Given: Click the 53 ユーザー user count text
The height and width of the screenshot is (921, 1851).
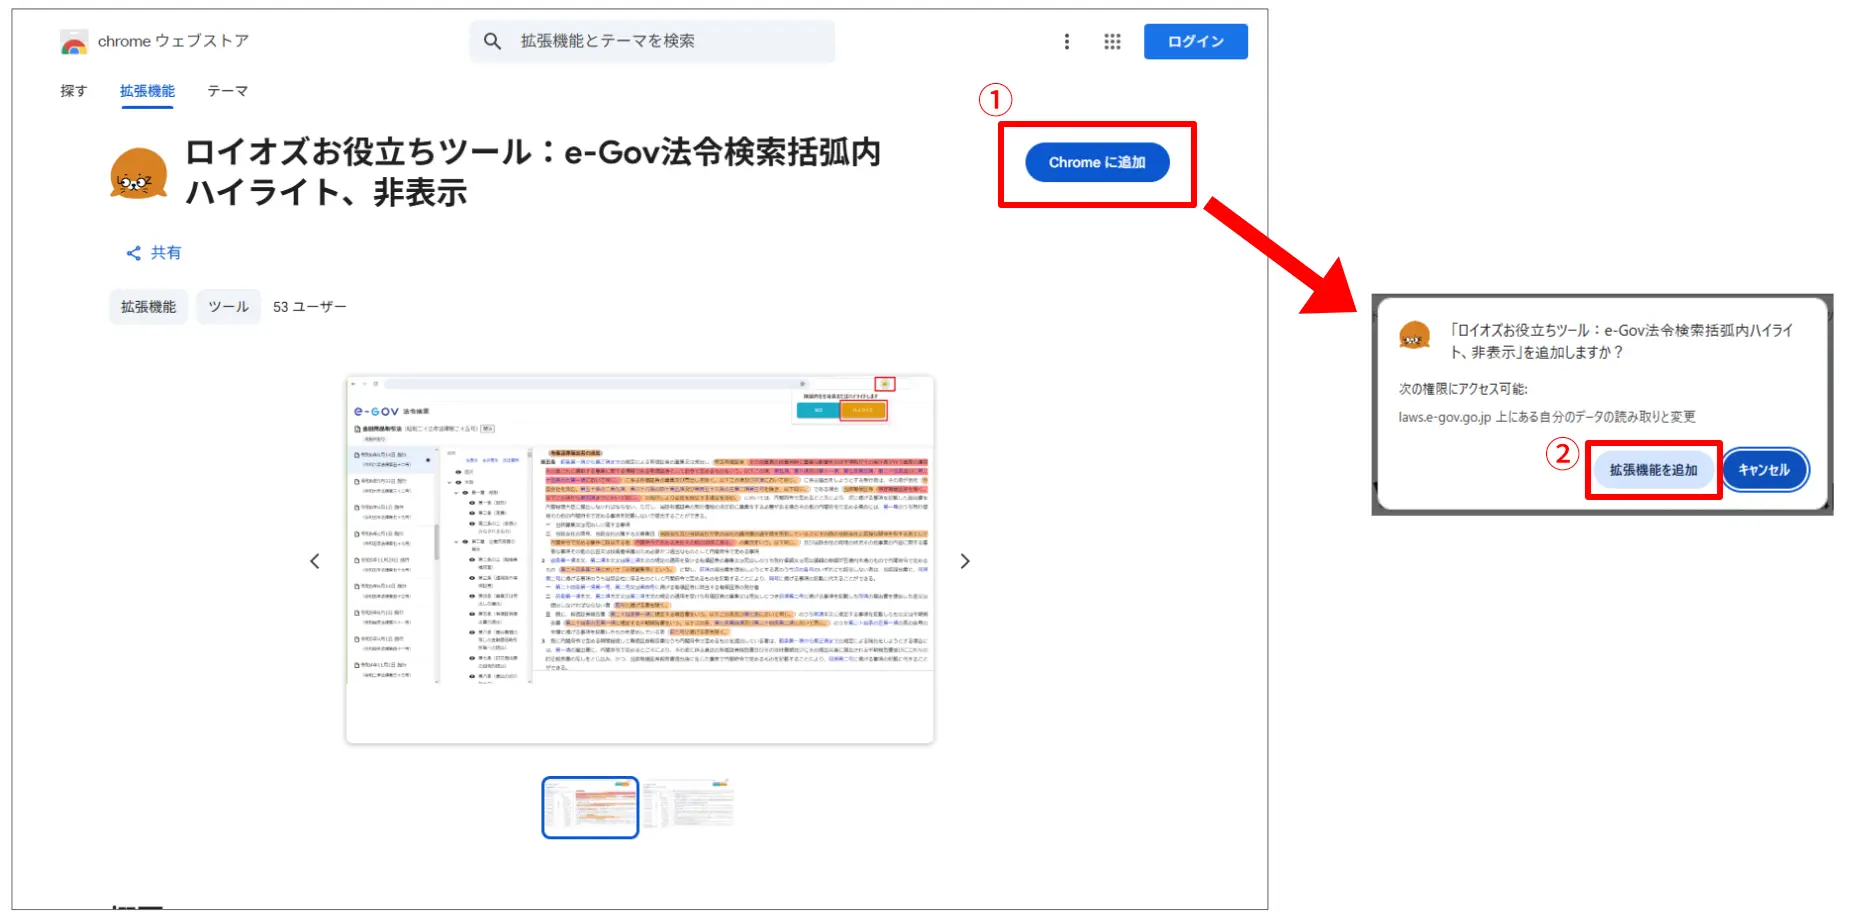Looking at the screenshot, I should (310, 307).
